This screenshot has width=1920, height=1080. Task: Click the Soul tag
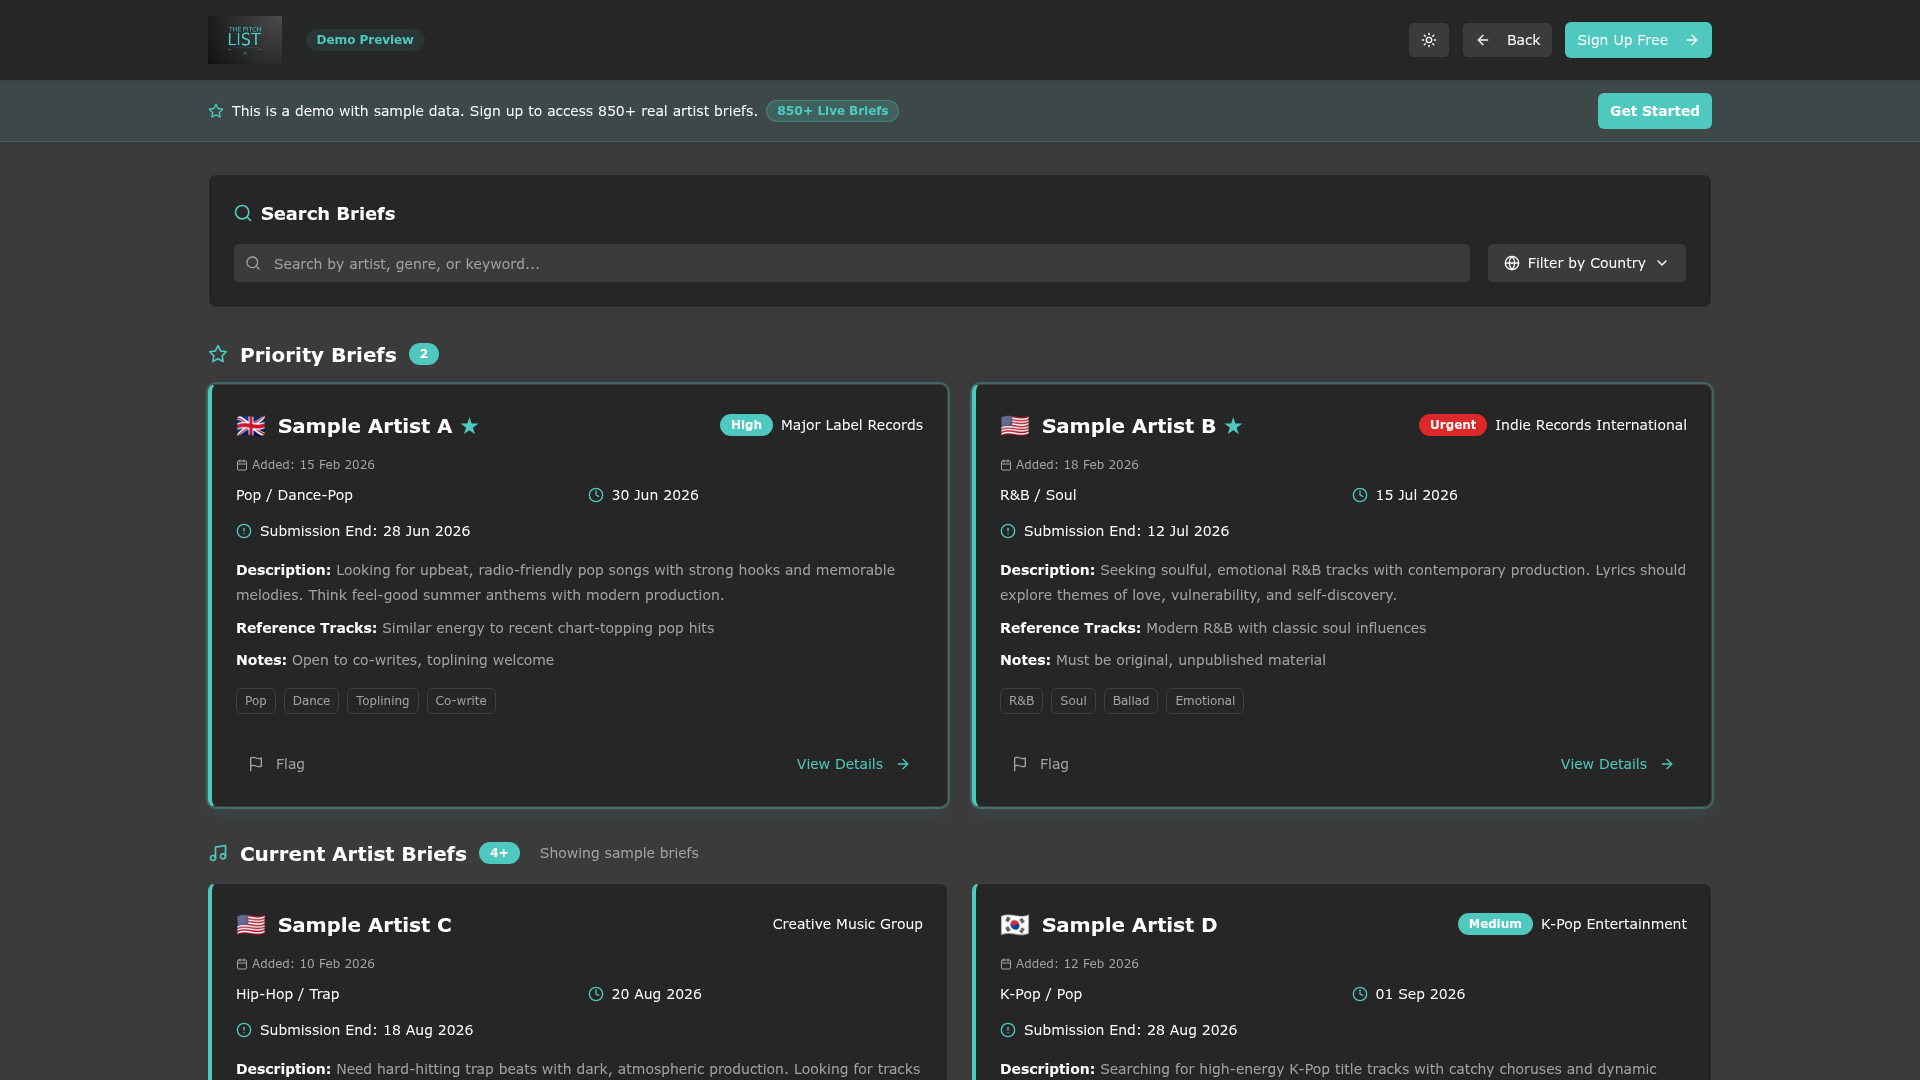tap(1073, 701)
